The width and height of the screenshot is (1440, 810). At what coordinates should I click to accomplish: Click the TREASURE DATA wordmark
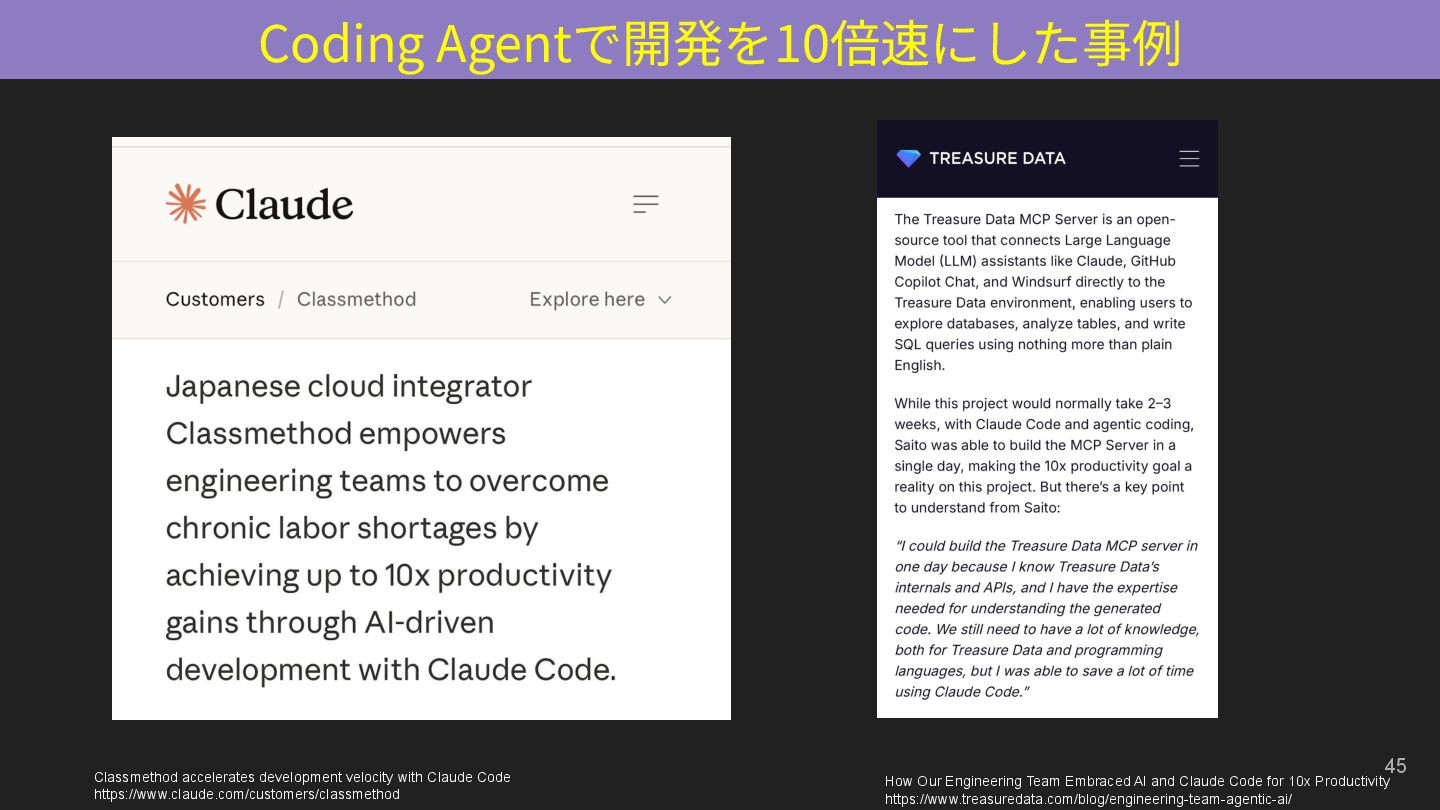997,158
